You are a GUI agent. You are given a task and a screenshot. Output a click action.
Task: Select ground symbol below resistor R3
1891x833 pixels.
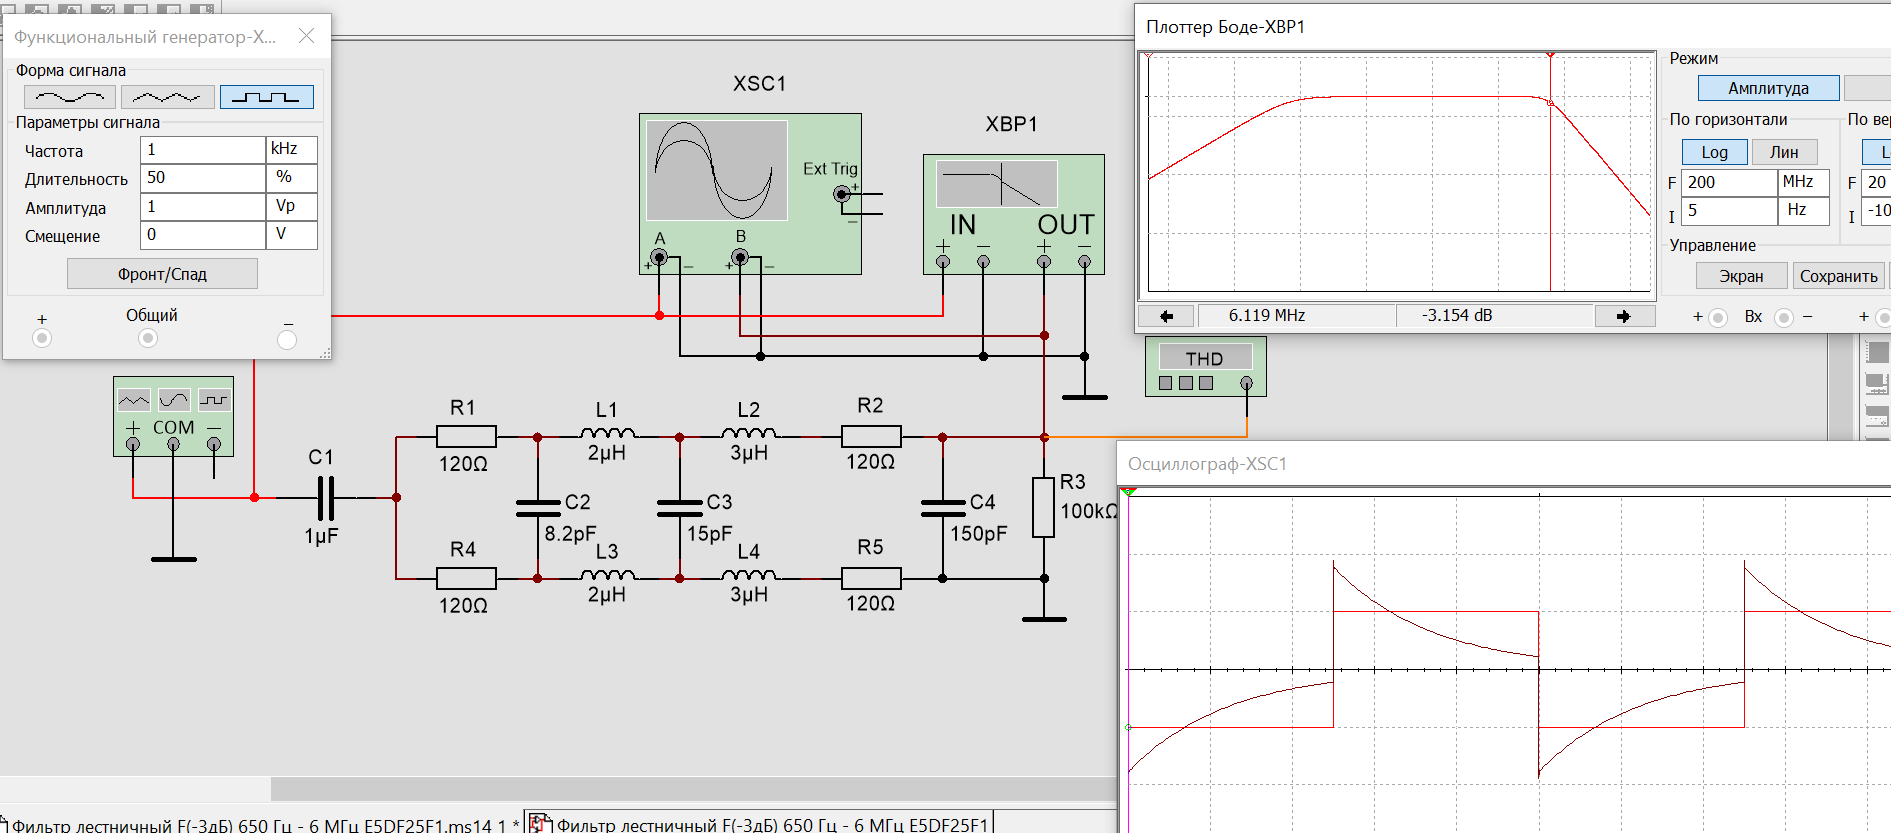[1044, 619]
